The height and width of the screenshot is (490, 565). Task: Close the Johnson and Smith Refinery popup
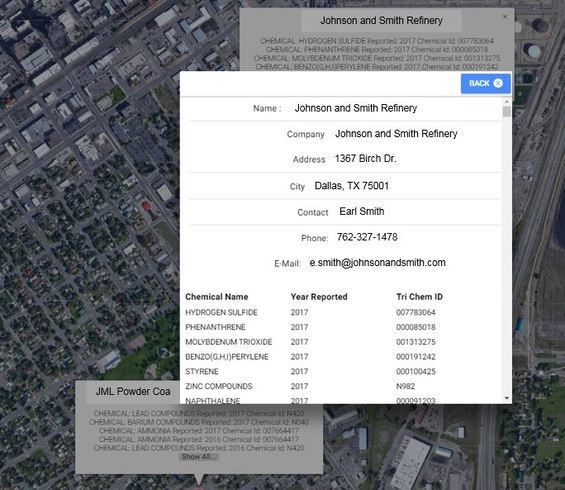[504, 17]
